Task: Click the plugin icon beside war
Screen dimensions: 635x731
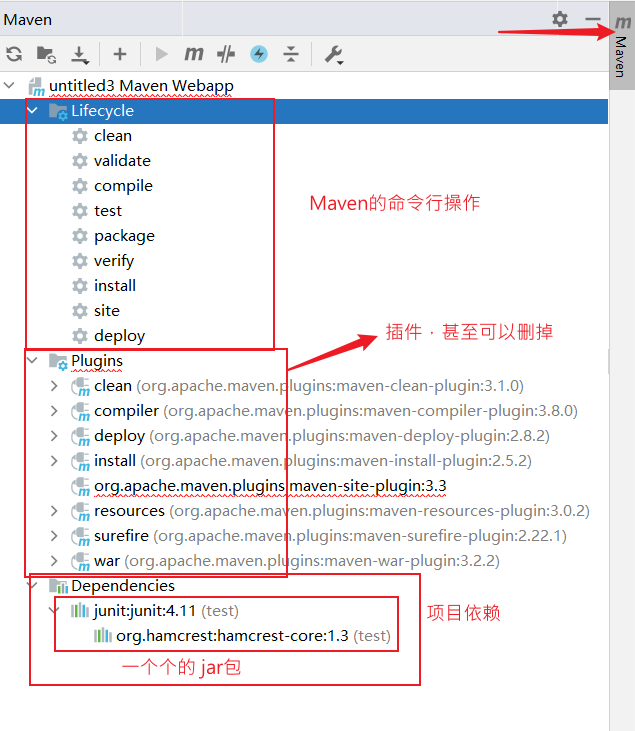Action: [x=80, y=561]
